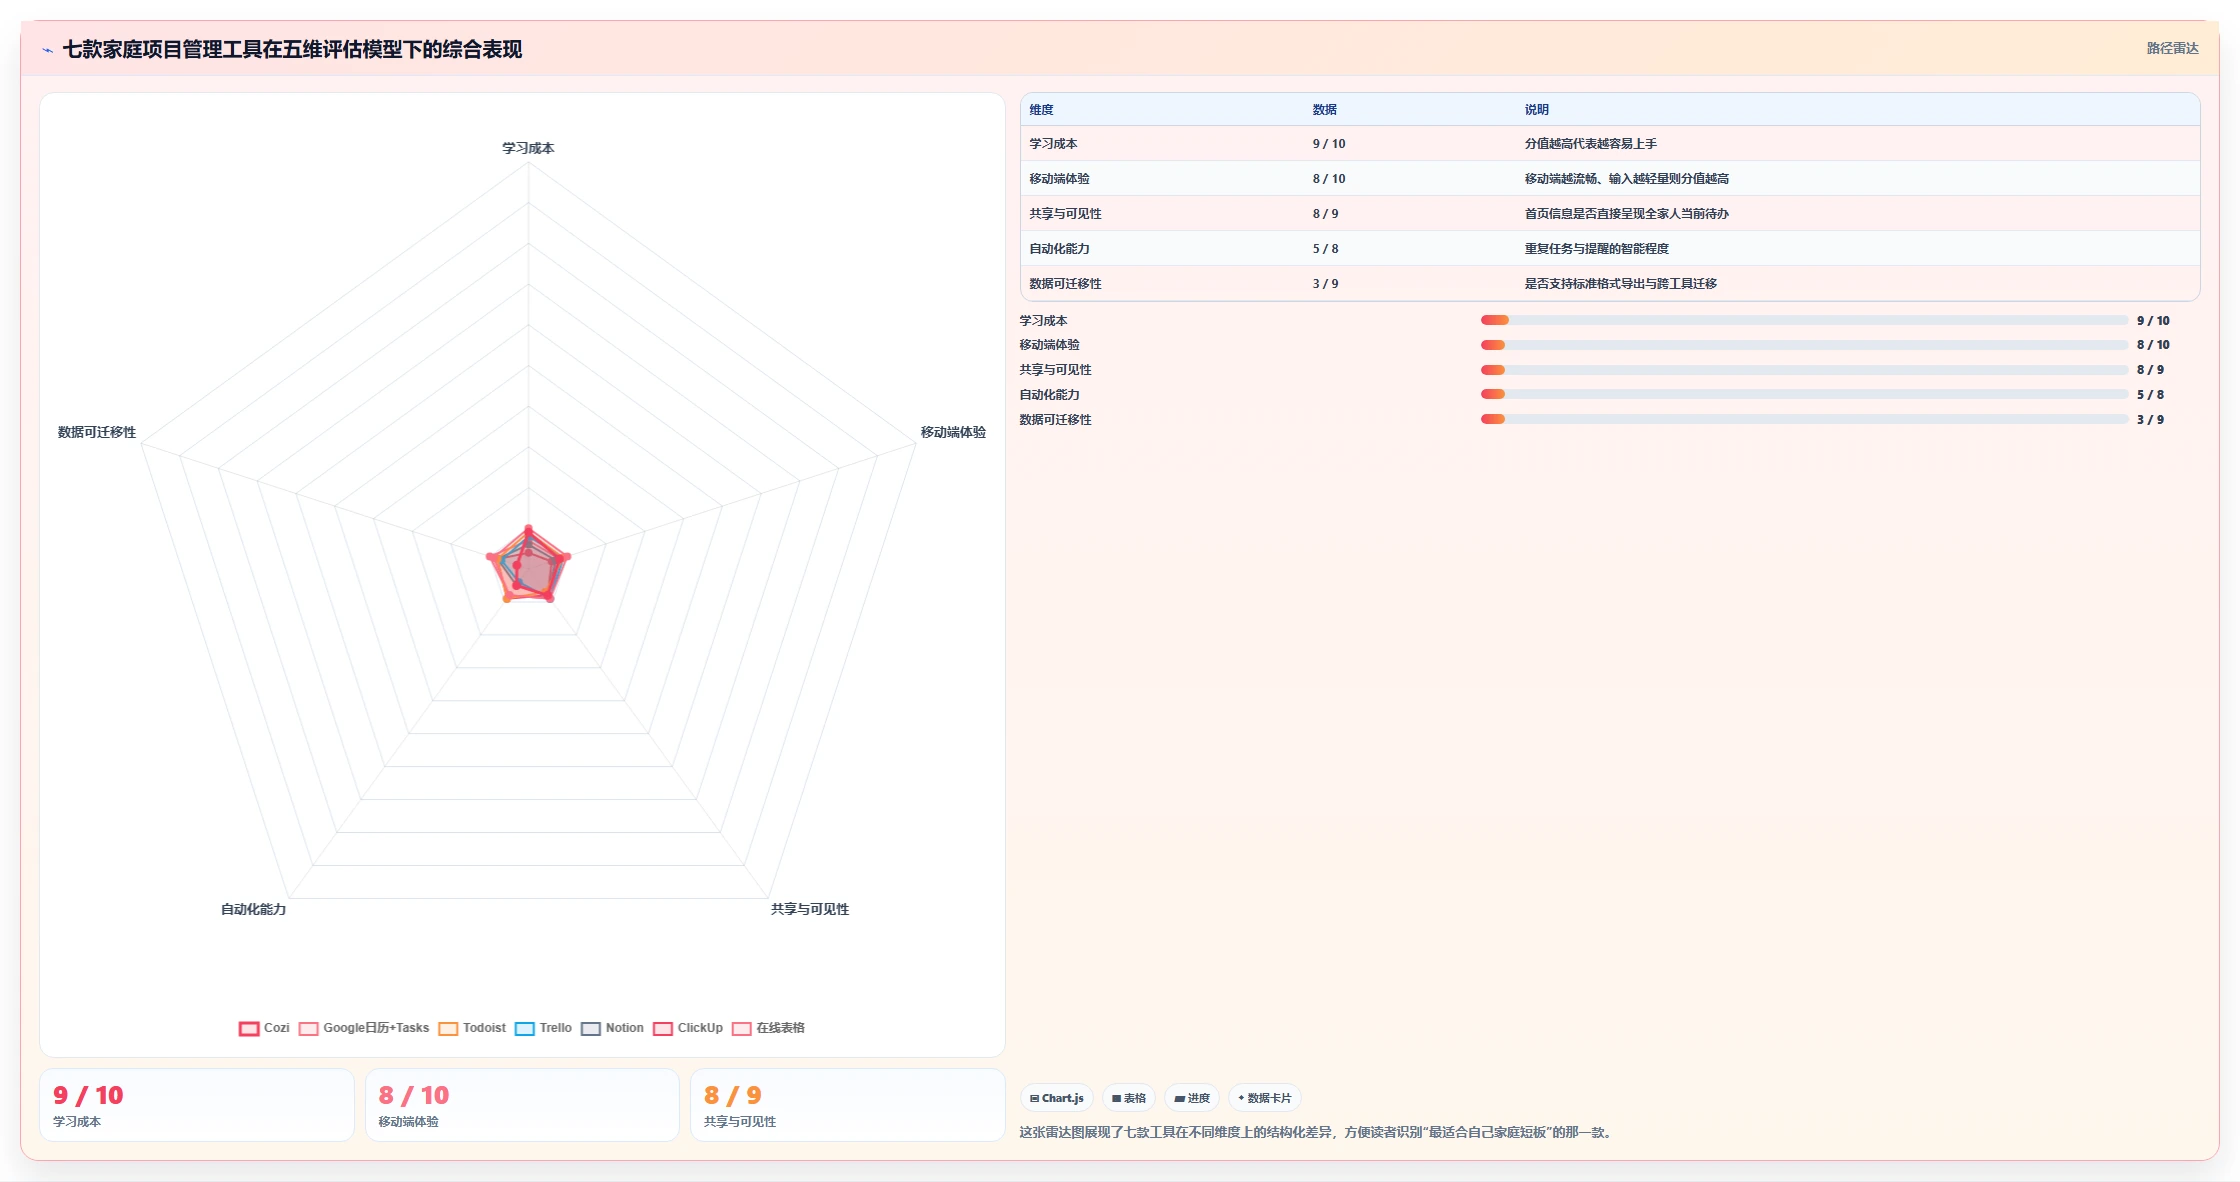This screenshot has width=2240, height=1182.
Task: Click the description 首页信息是否直接呈现全家人当前待办
Action: pyautogui.click(x=1626, y=214)
